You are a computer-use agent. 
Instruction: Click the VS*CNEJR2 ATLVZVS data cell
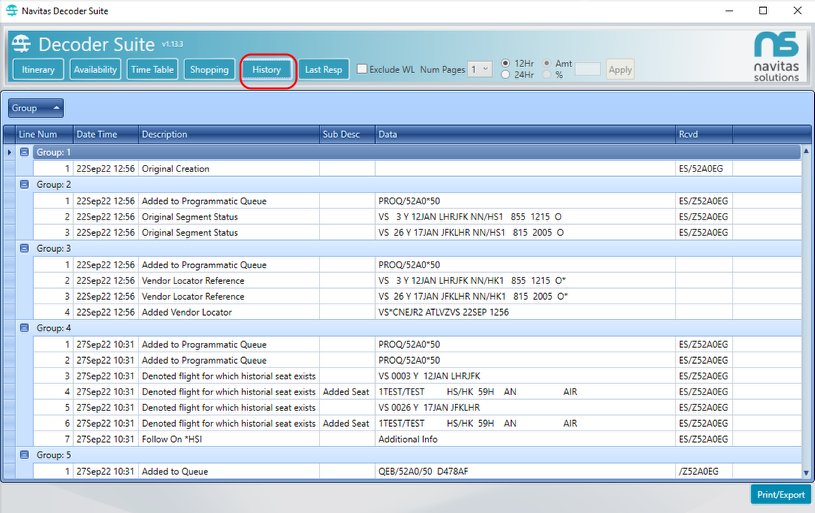525,312
